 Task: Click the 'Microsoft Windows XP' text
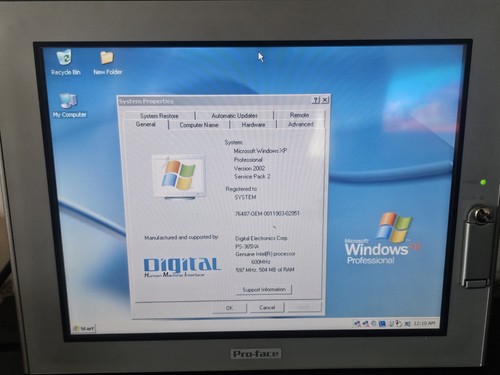pos(260,151)
